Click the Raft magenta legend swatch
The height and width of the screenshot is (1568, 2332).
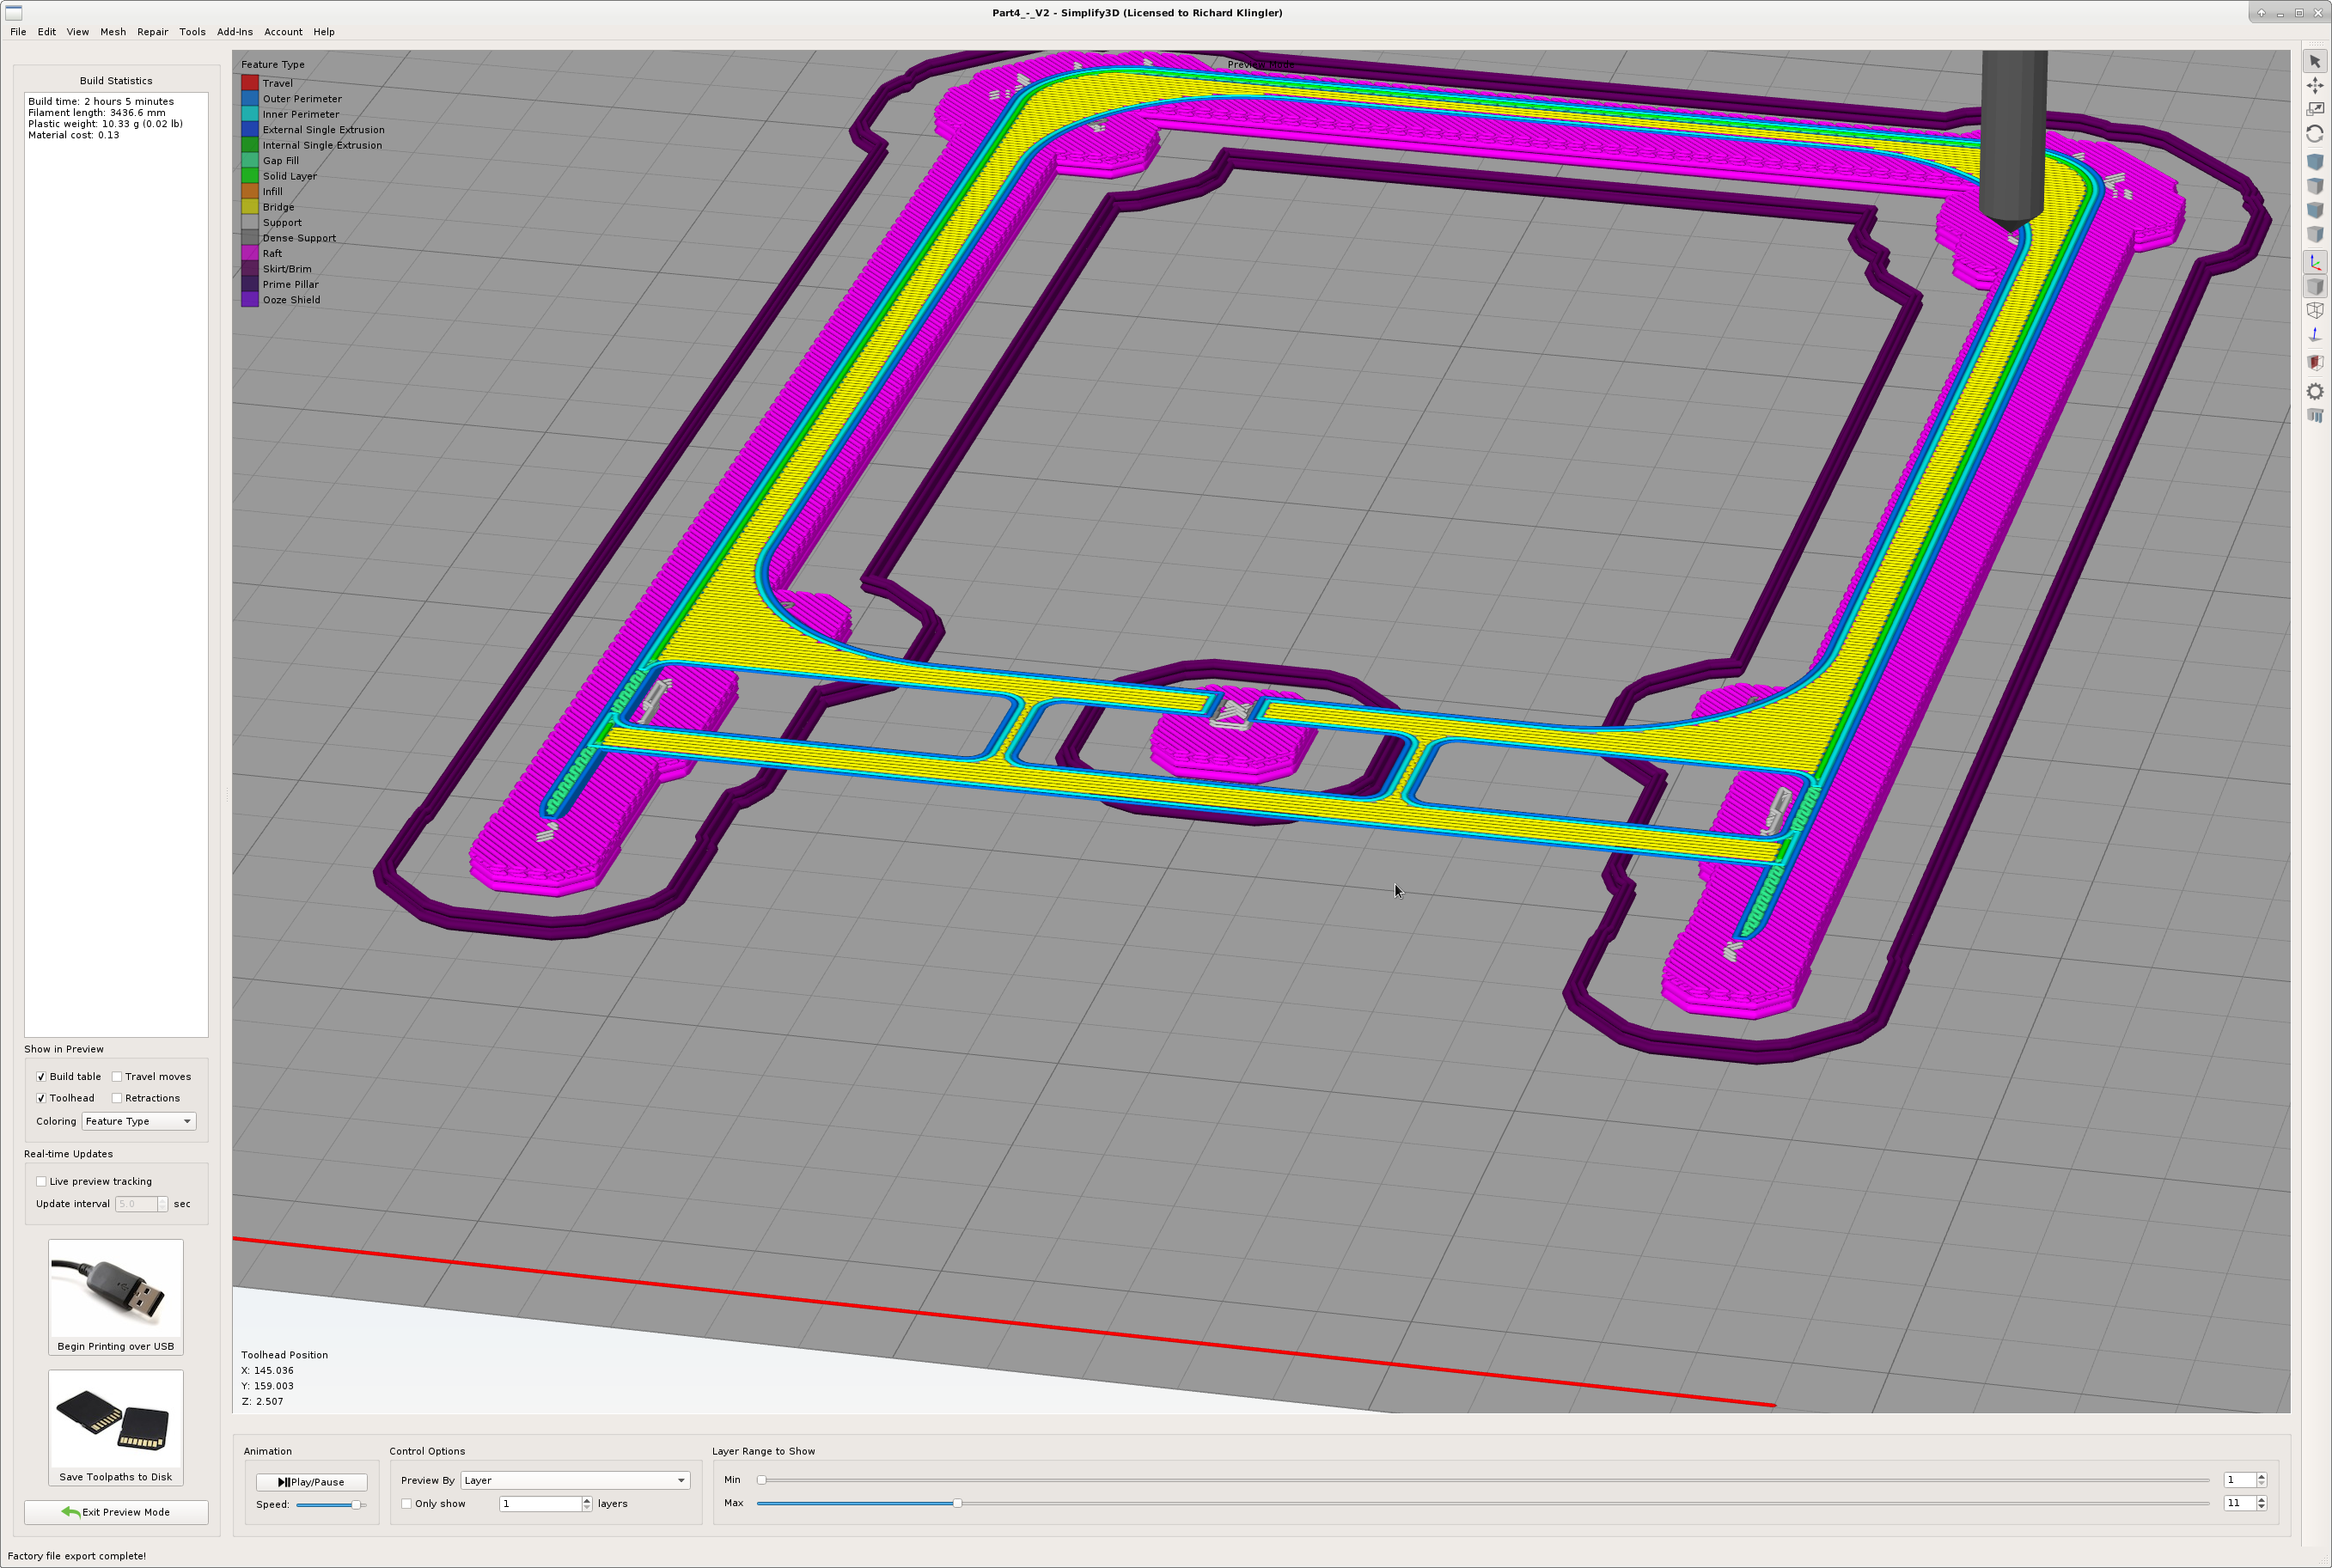pyautogui.click(x=250, y=253)
